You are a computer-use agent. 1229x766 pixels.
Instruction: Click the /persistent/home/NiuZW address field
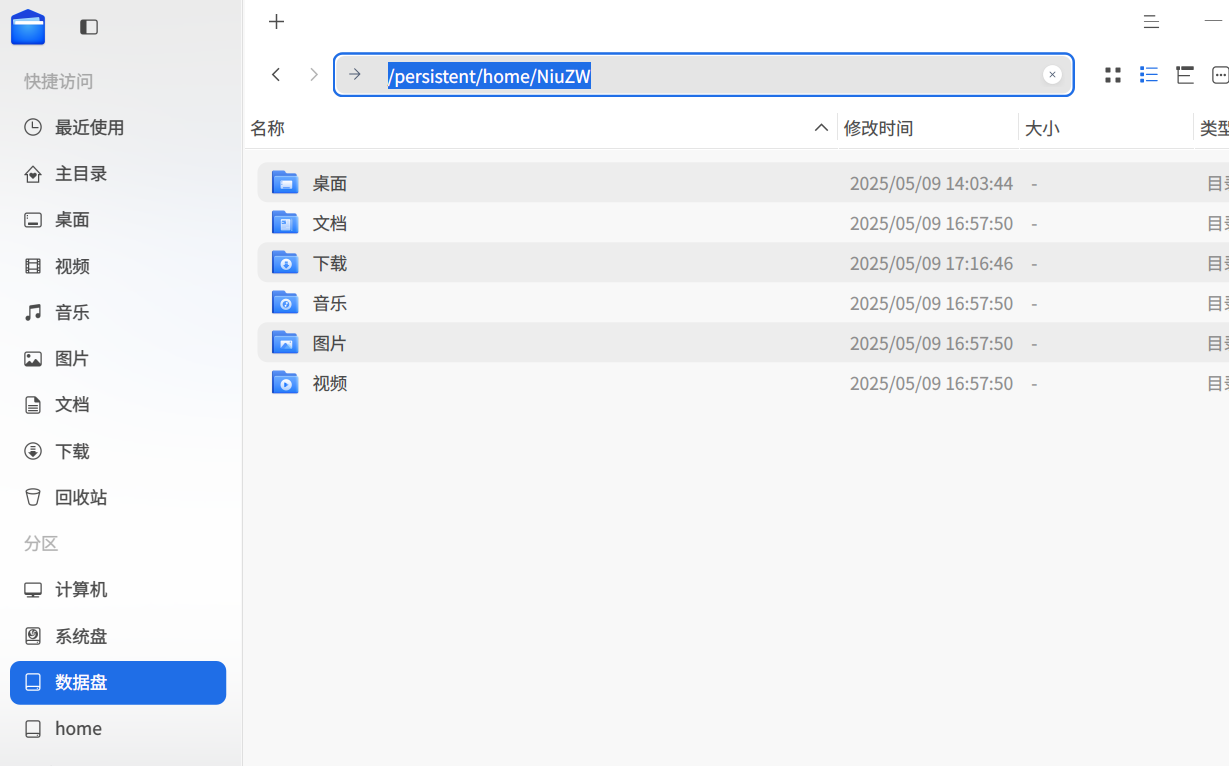coord(704,75)
